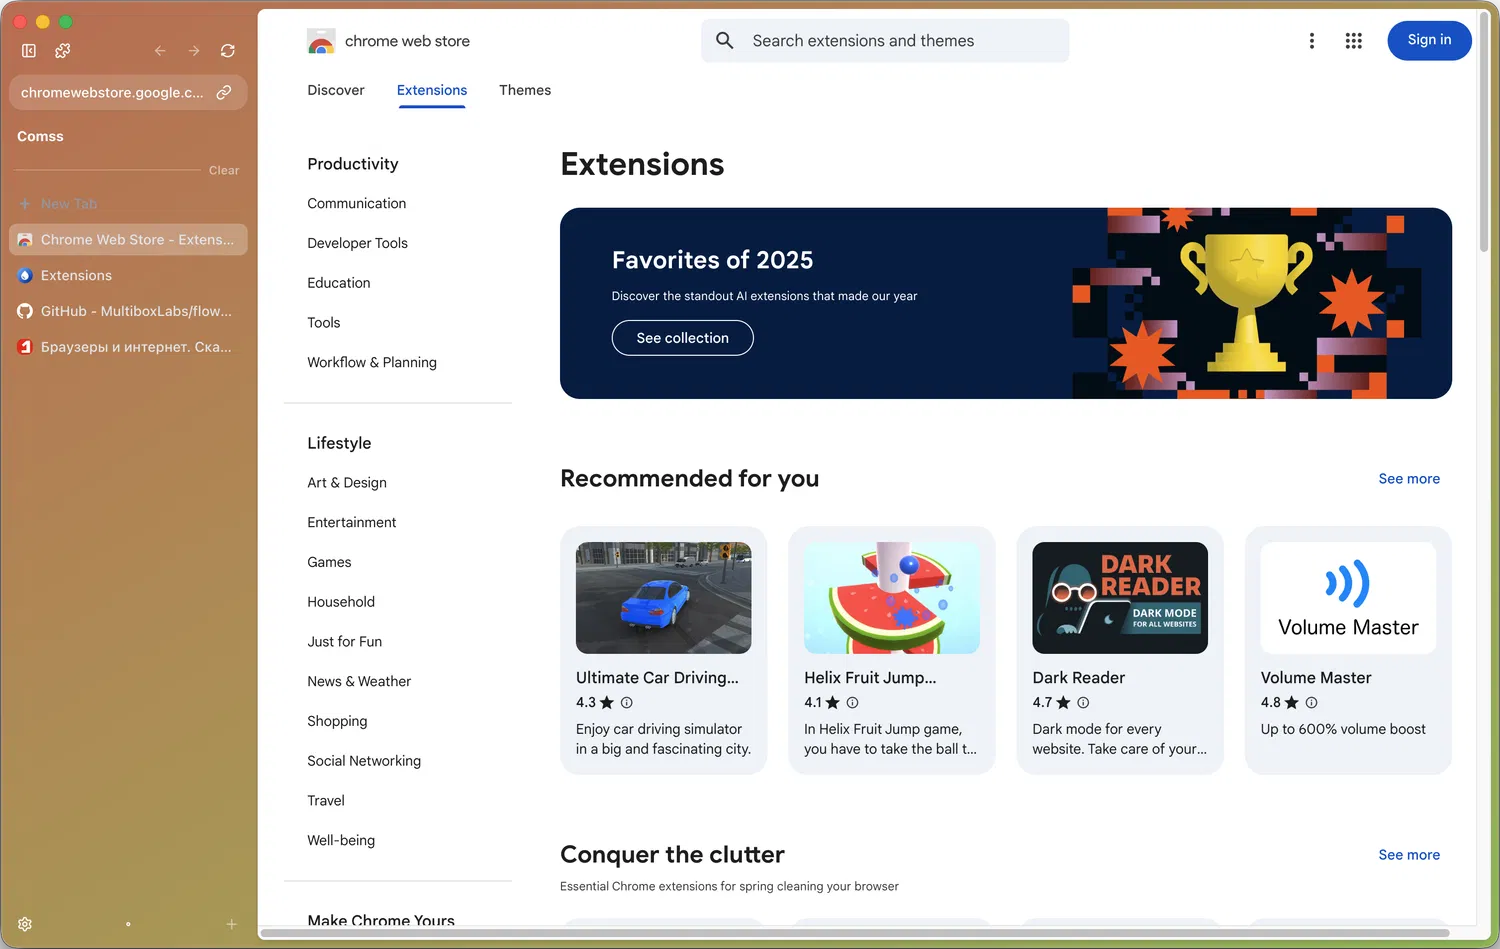Click the Volume Master title under thumbnail
Viewport: 1500px width, 949px height.
(x=1316, y=678)
